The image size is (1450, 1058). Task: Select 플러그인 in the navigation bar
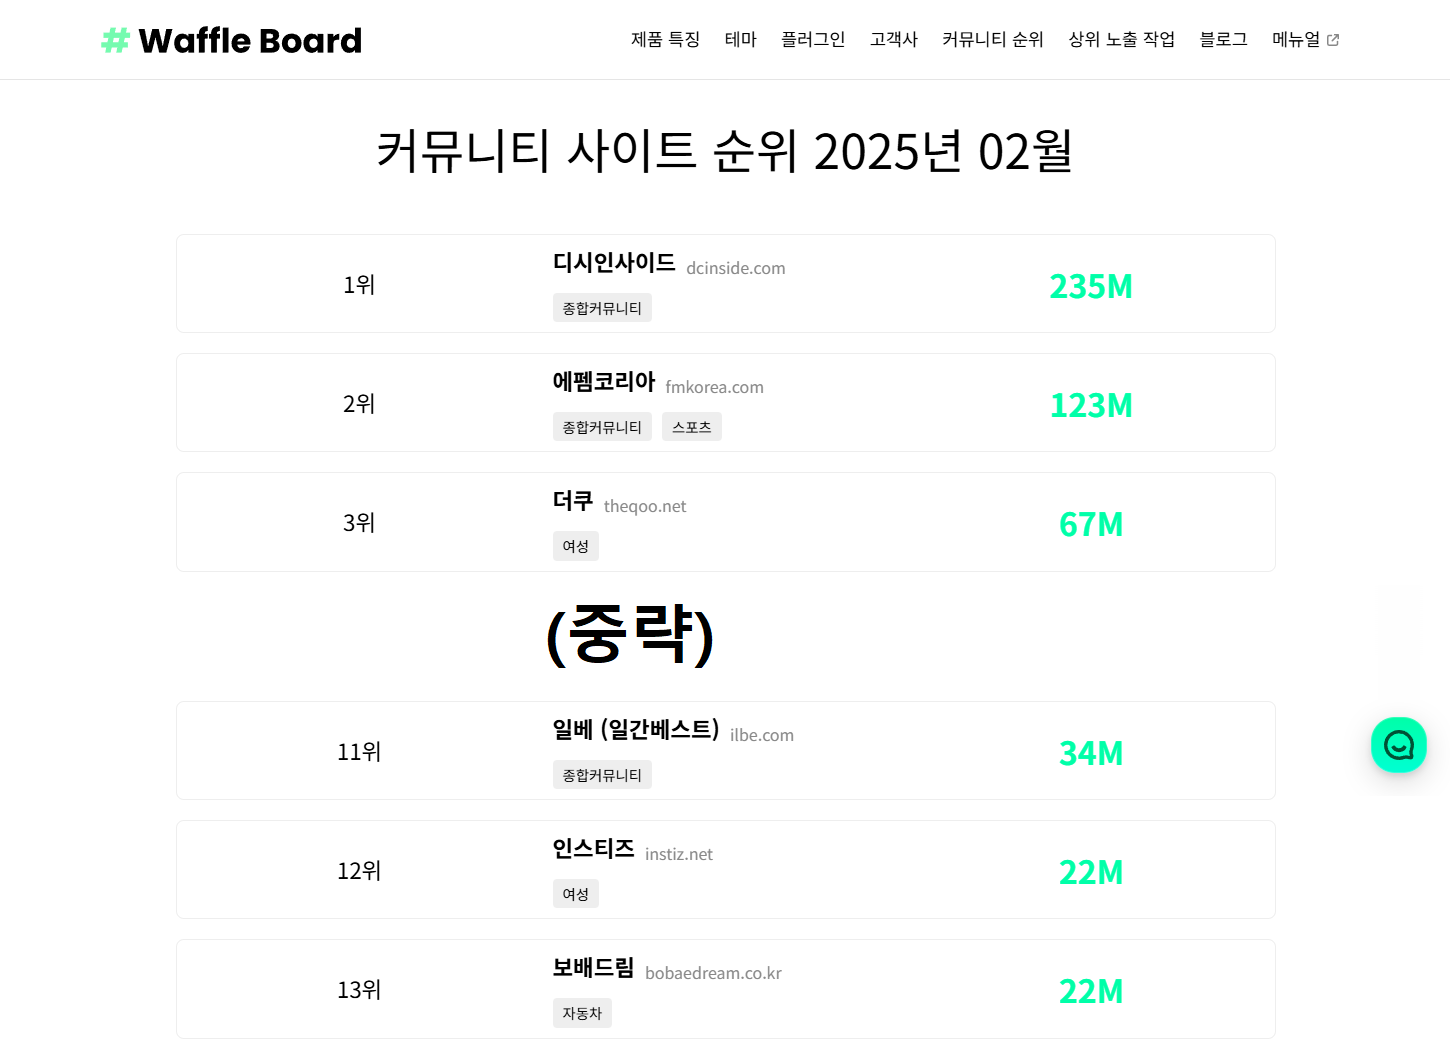813,39
